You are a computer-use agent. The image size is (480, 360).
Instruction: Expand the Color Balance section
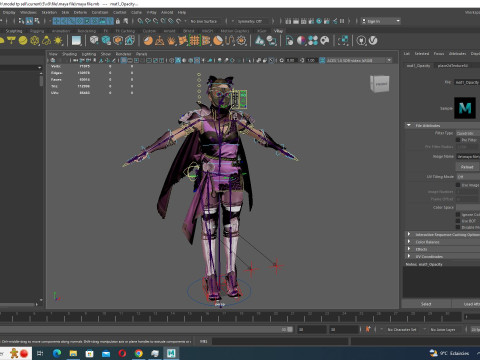pos(409,242)
